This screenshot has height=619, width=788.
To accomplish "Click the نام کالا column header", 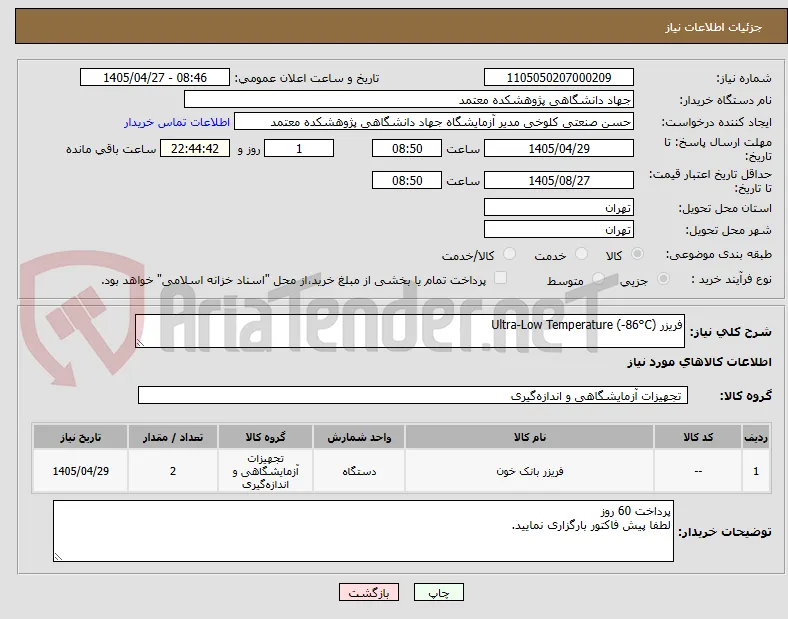I will pyautogui.click(x=529, y=437).
